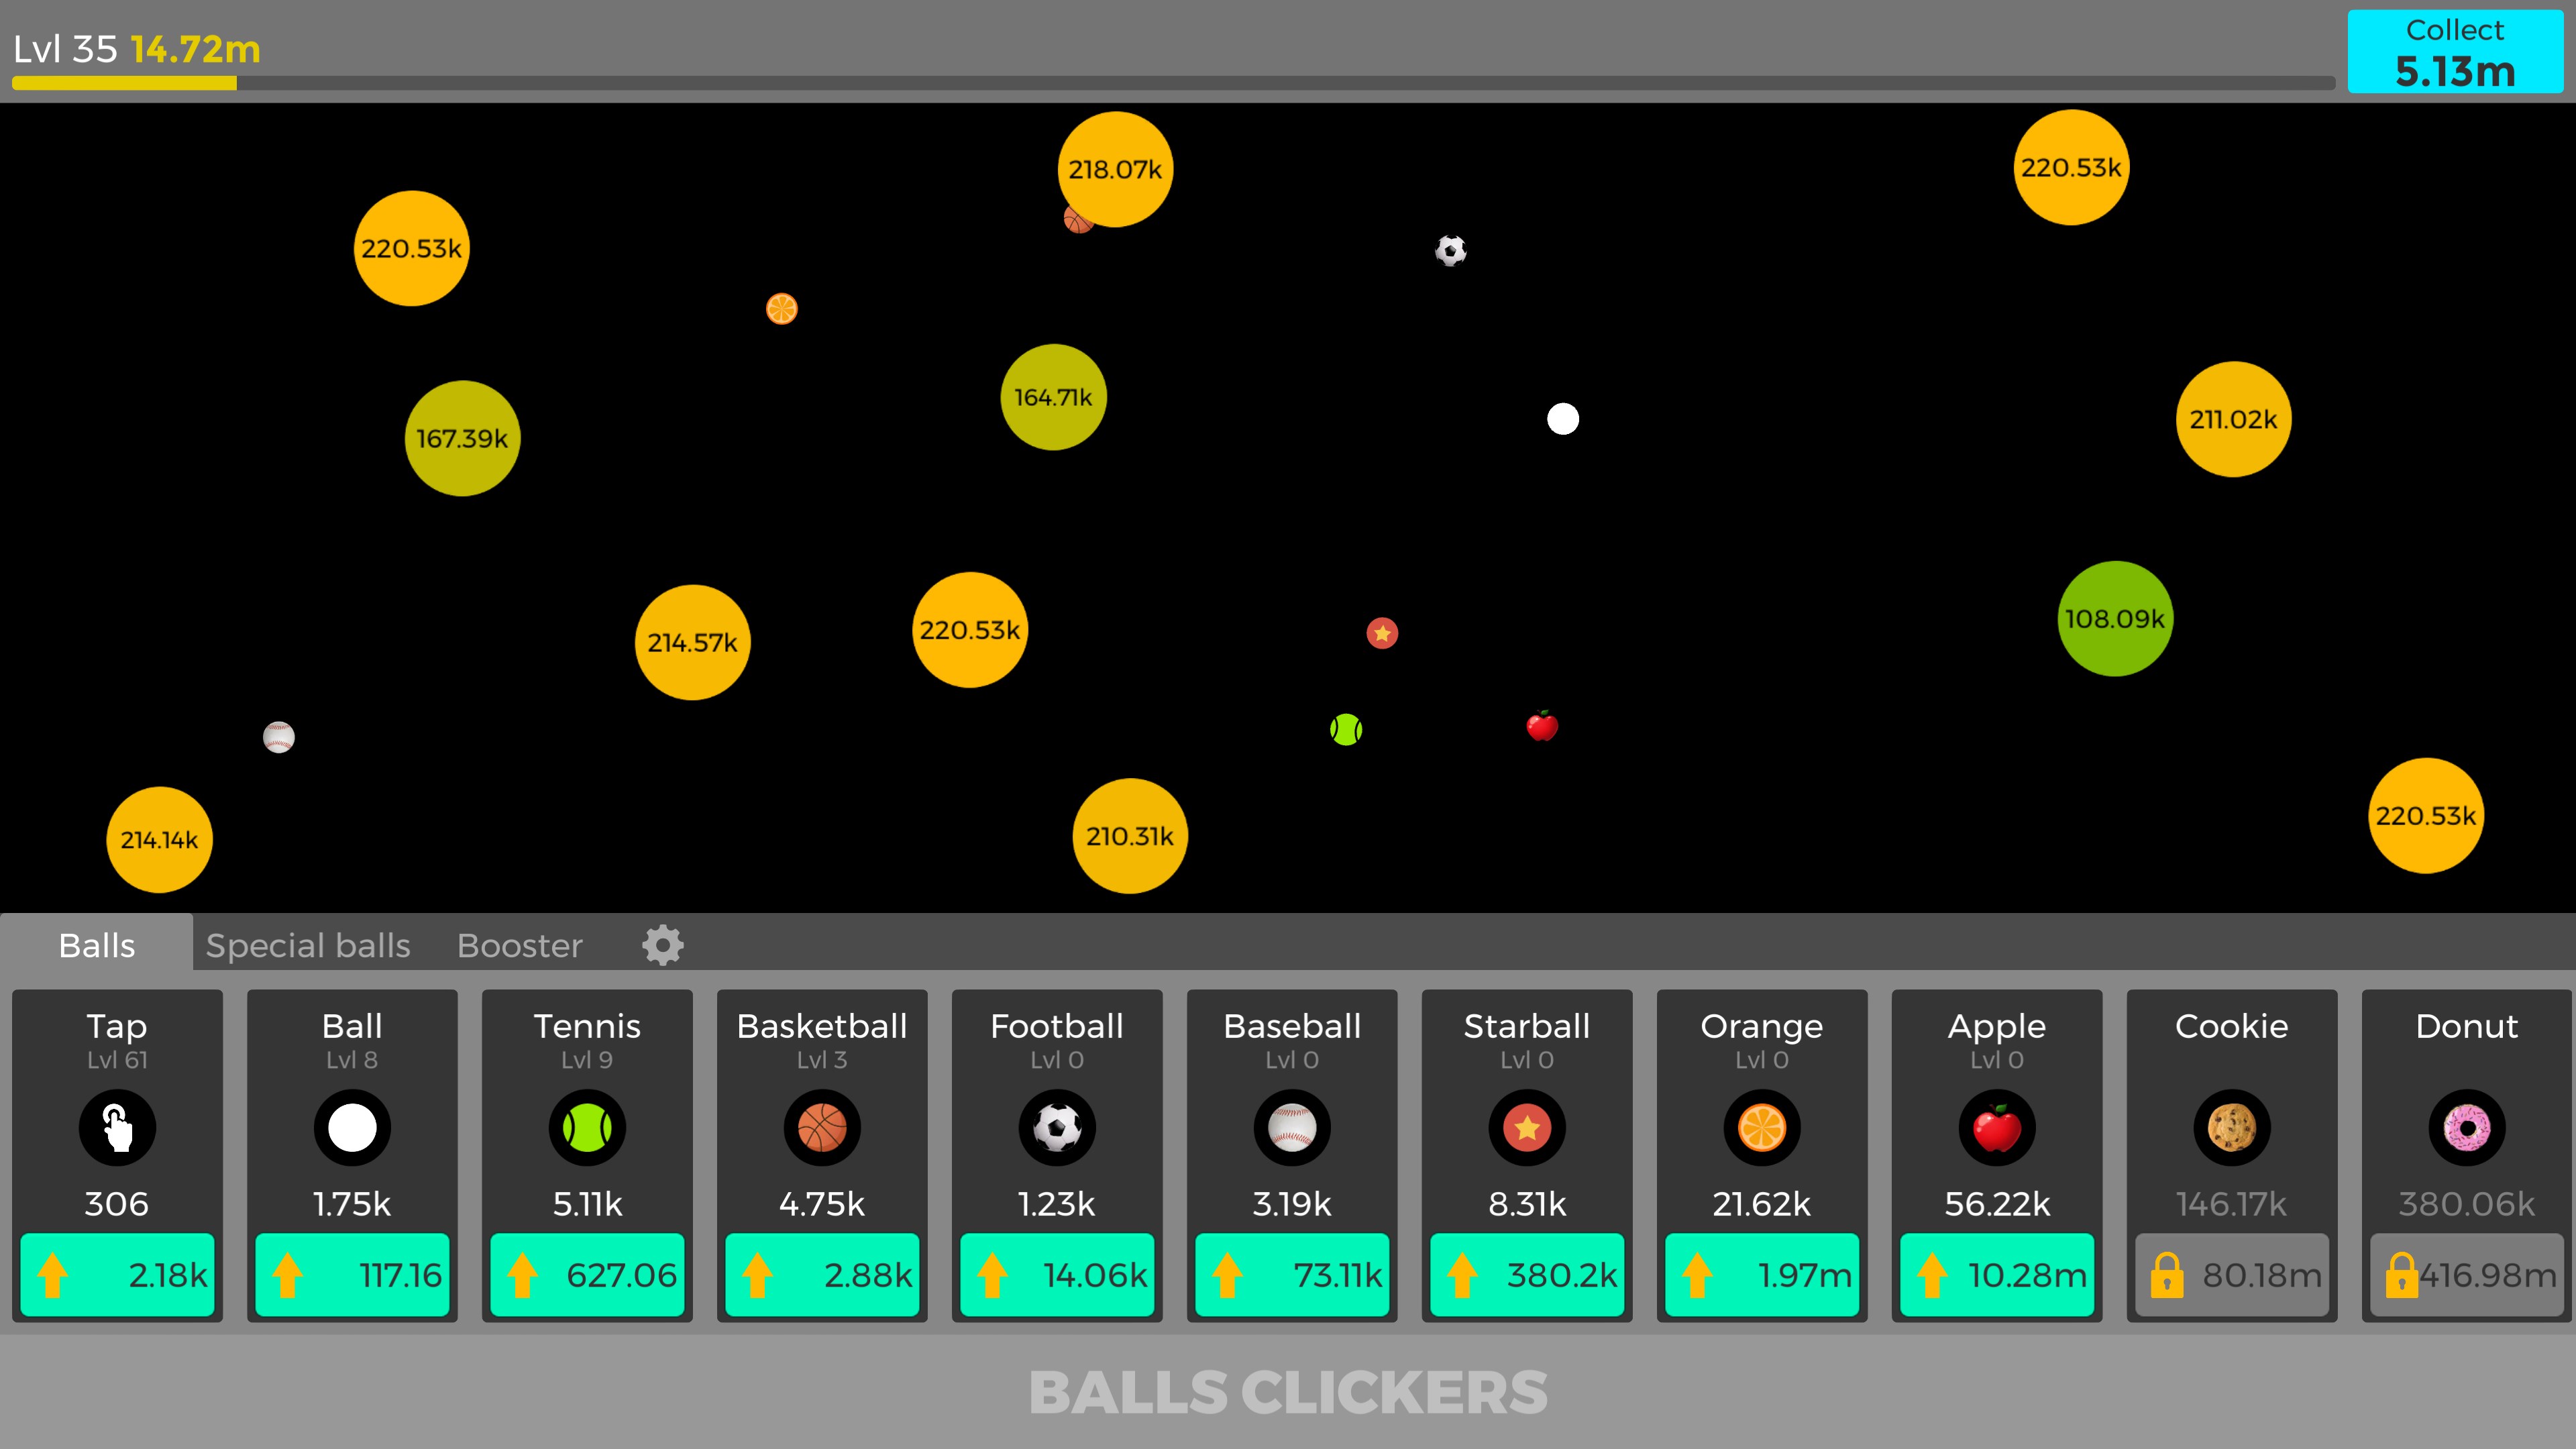Click the locked Cookie 80.18m button
This screenshot has width=2576, height=1449.
[2232, 1275]
